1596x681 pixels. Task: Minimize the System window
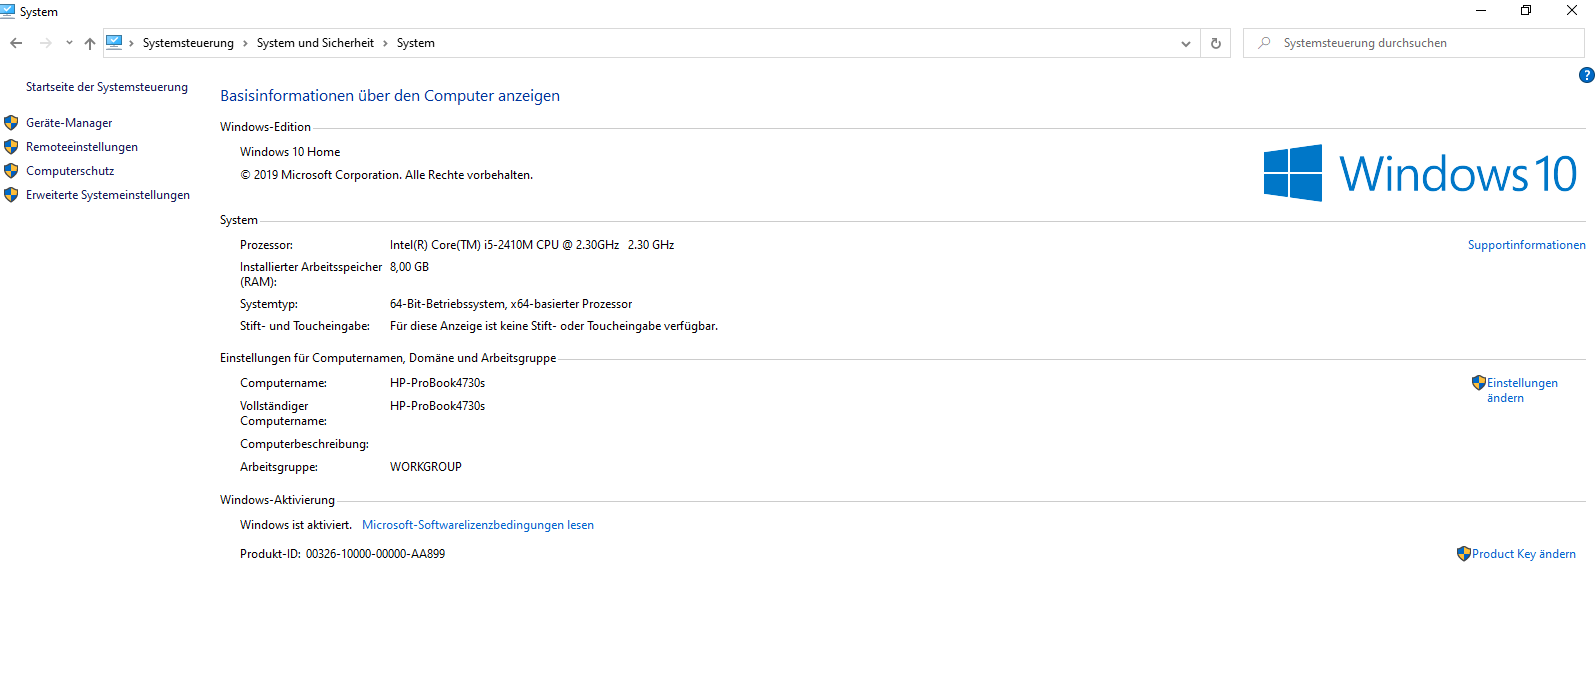pyautogui.click(x=1481, y=11)
